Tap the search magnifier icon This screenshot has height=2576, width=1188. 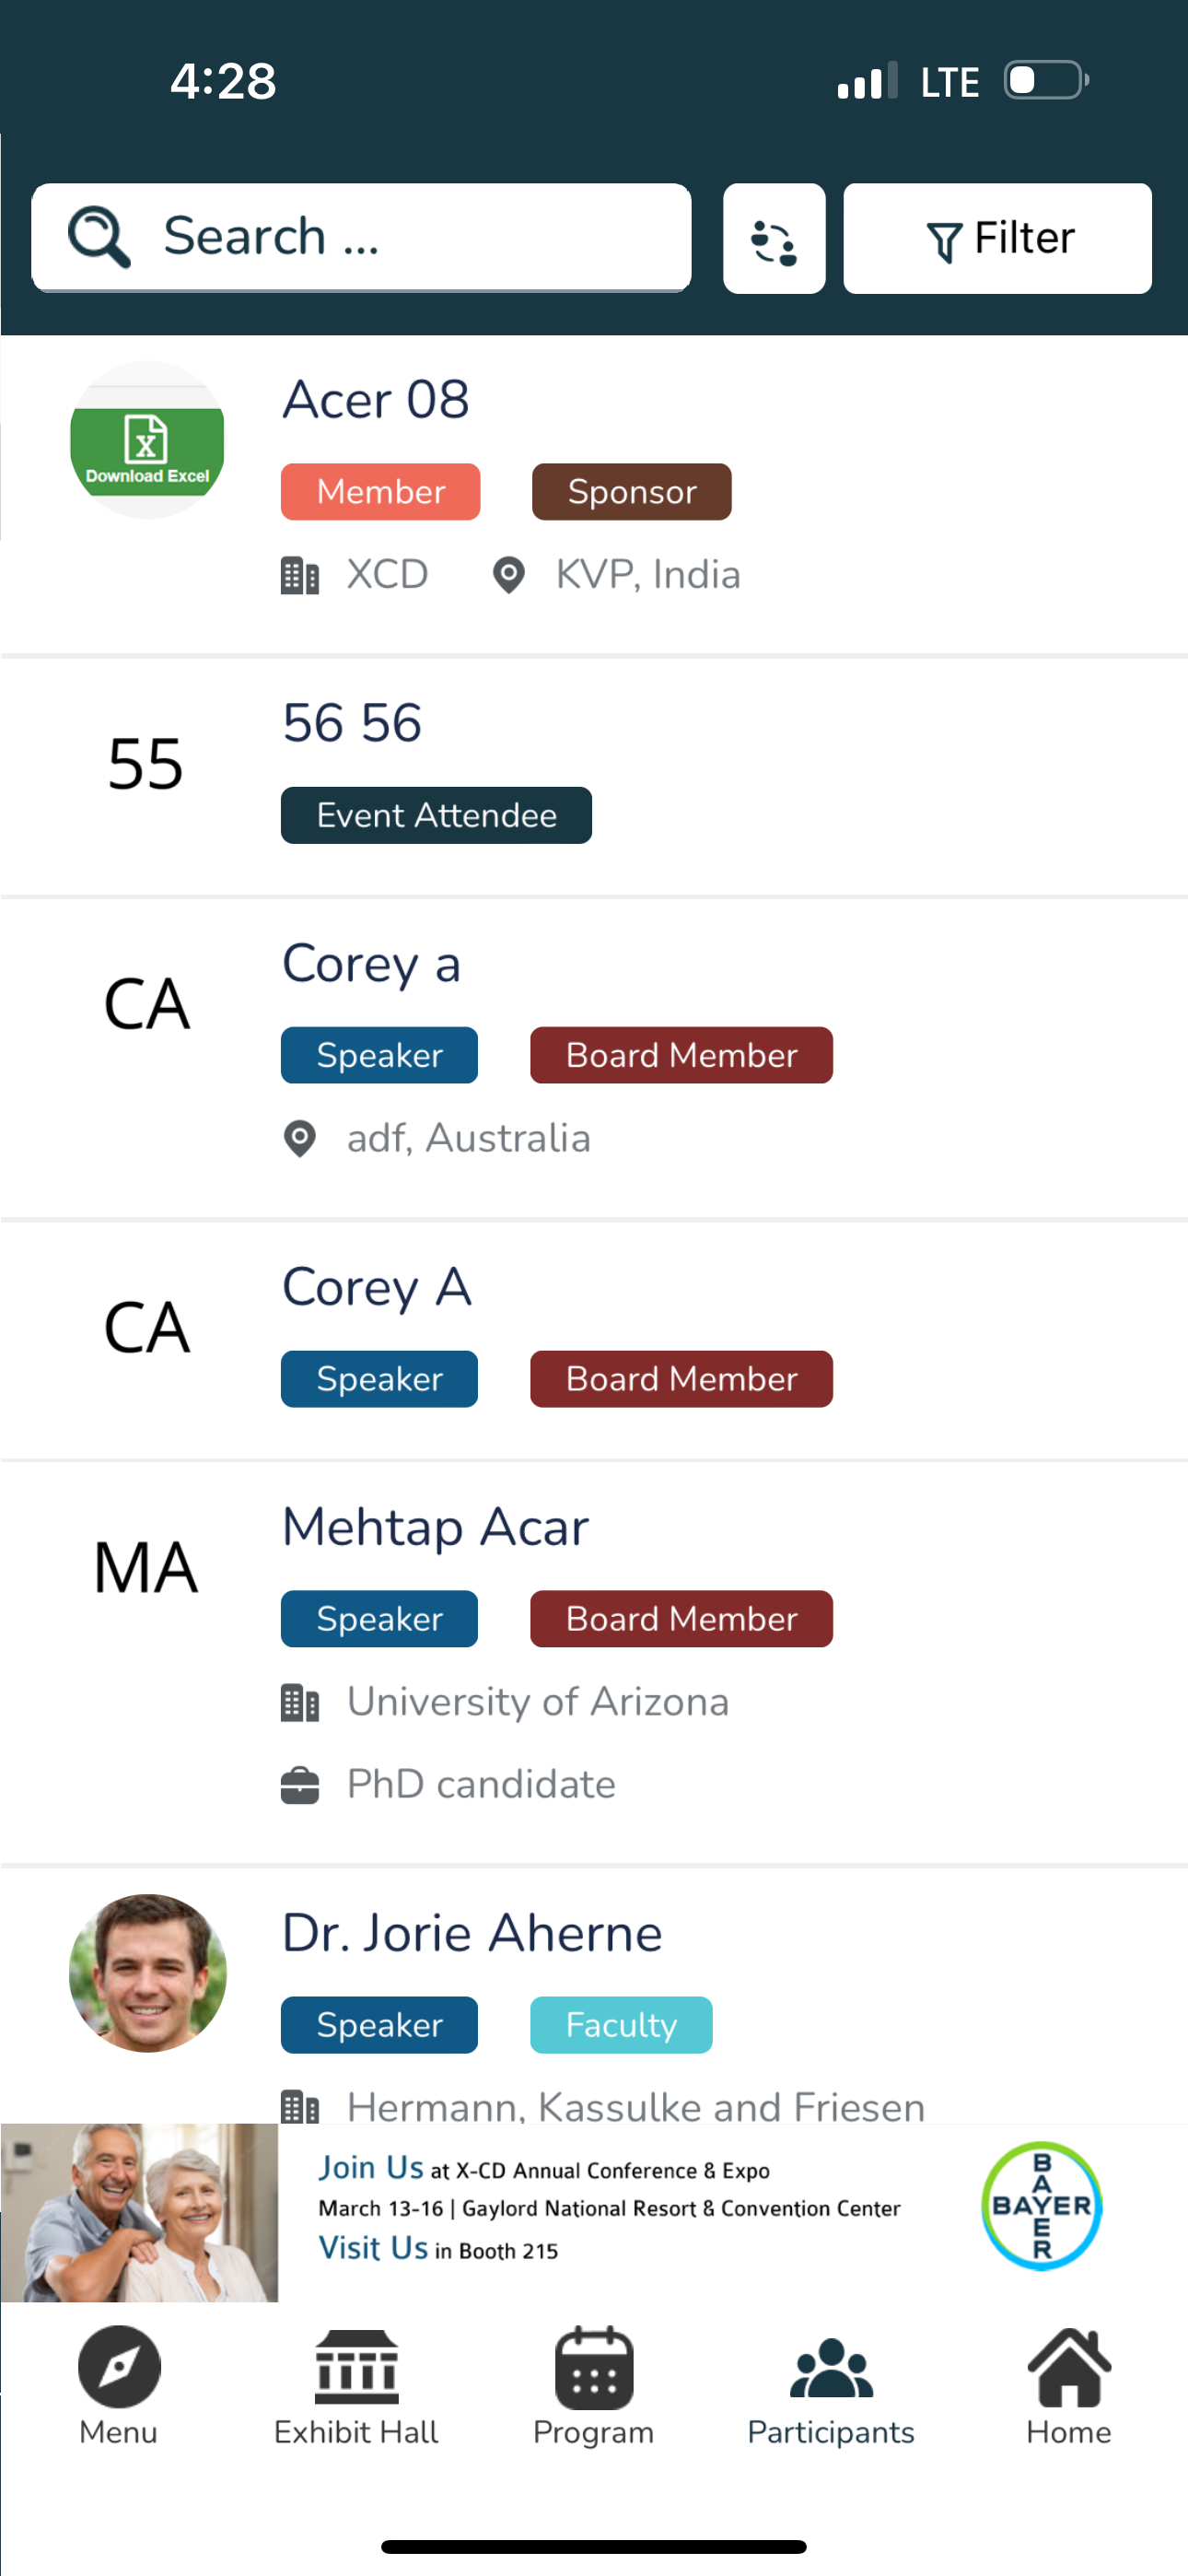99,237
